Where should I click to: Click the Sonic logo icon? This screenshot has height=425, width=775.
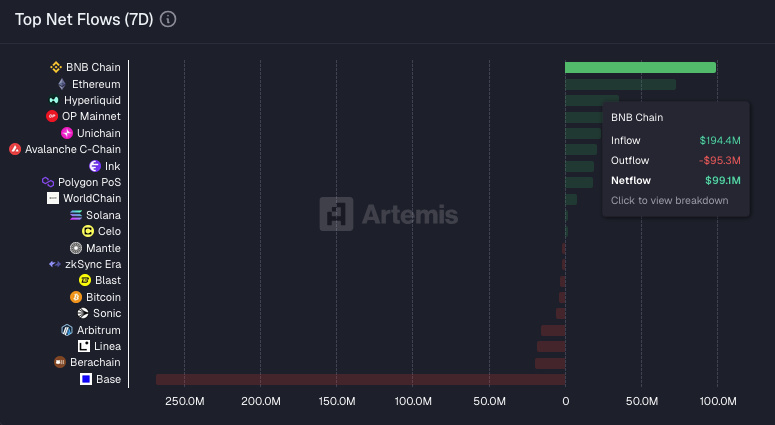[83, 313]
